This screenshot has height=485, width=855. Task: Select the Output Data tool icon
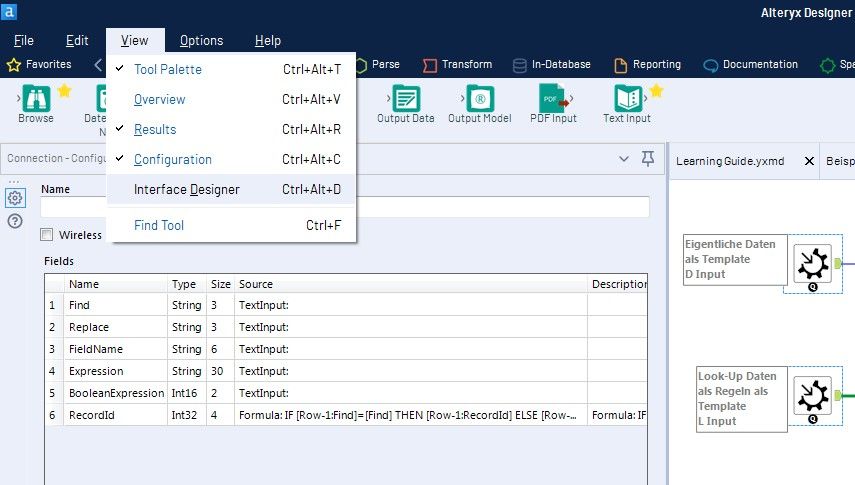pyautogui.click(x=406, y=98)
